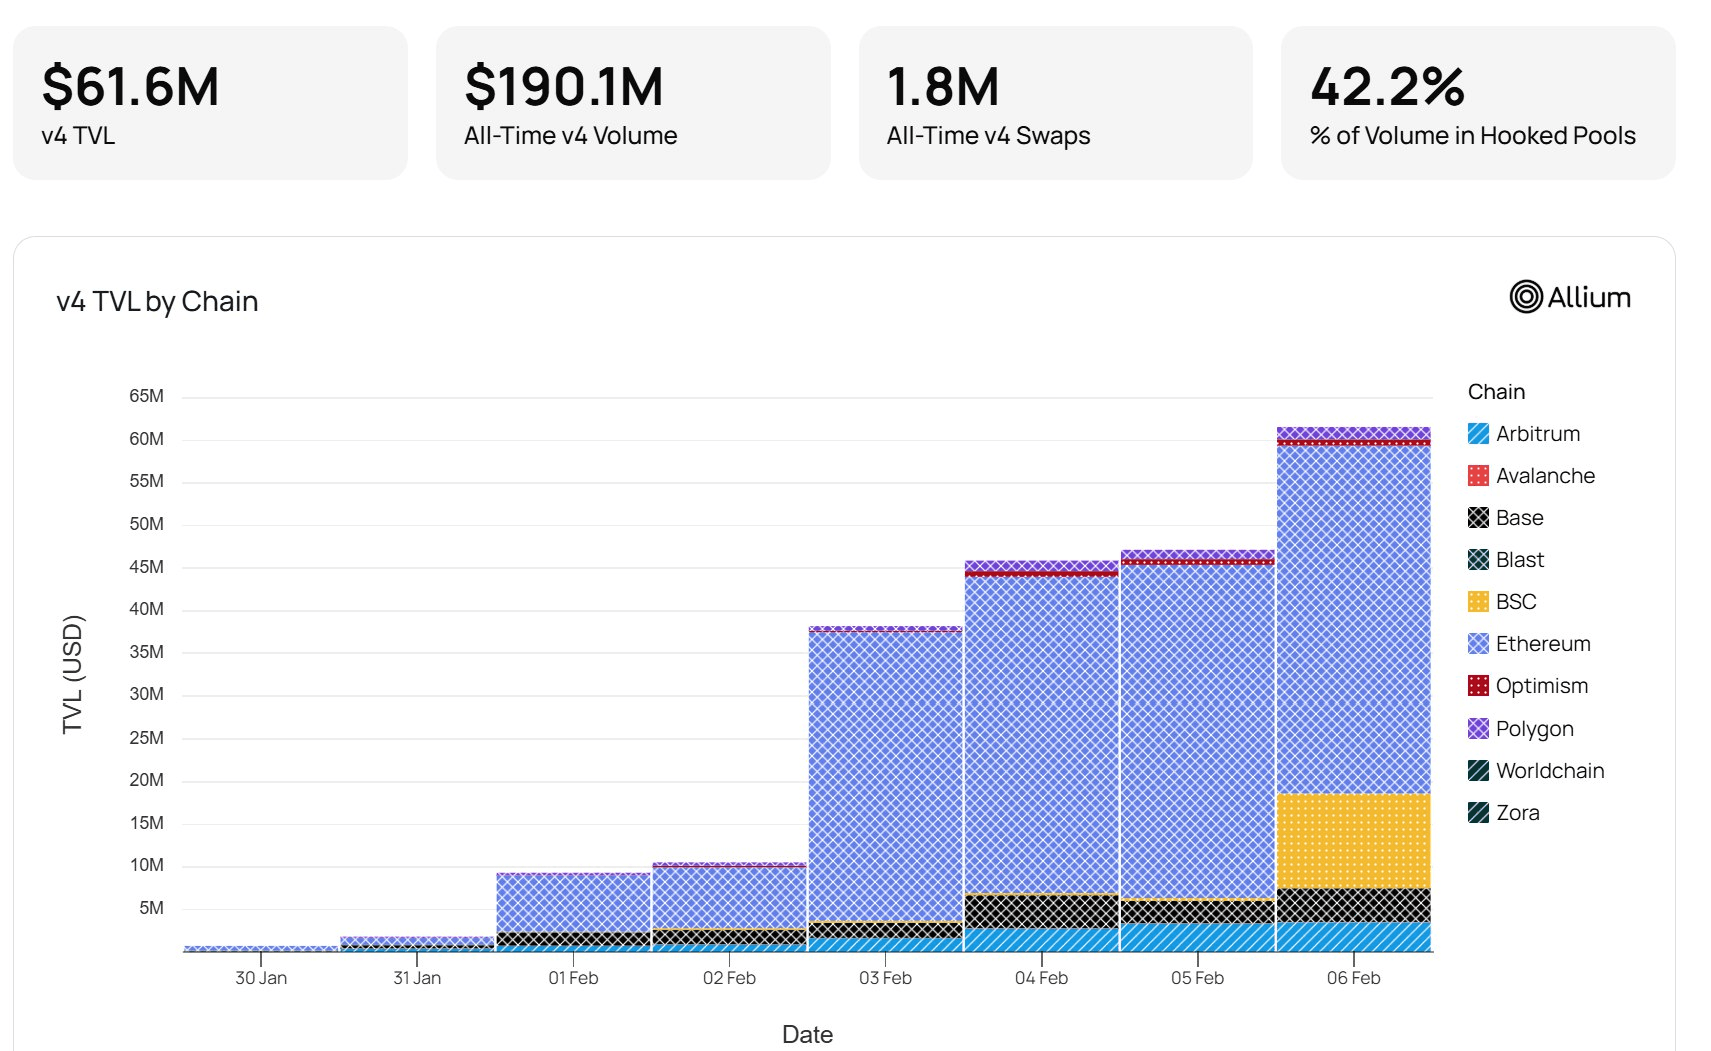
Task: Click the 30M y-axis label
Action: pos(146,694)
